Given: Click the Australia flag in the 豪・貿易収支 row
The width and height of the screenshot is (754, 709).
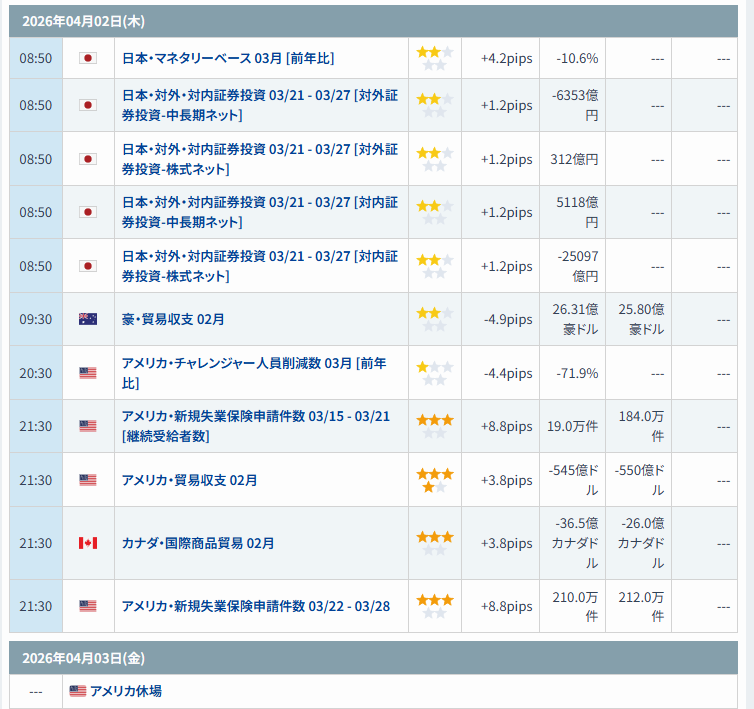Looking at the screenshot, I should (x=87, y=319).
